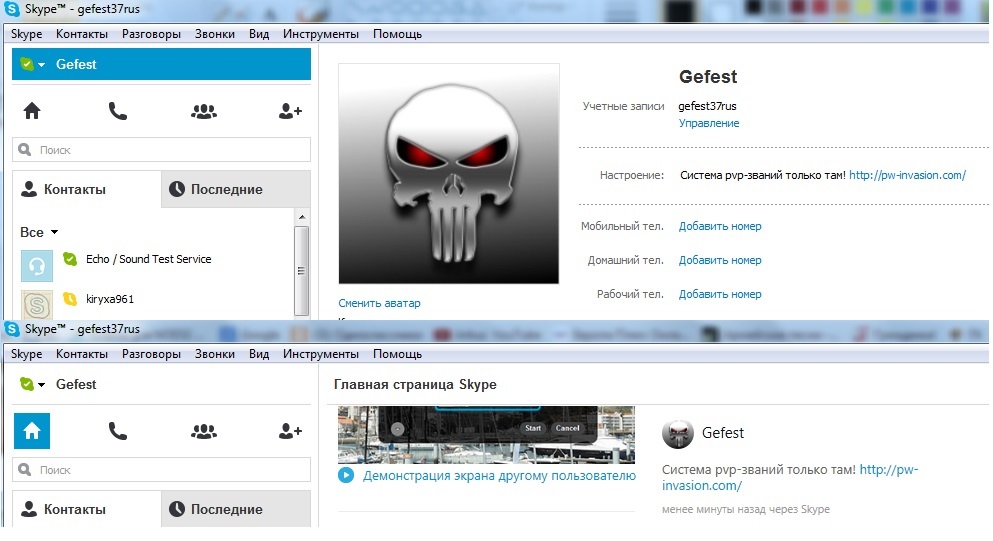Screen dimensions: 993x541
Task: Open Помощь menu in lower window
Action: pyautogui.click(x=397, y=354)
